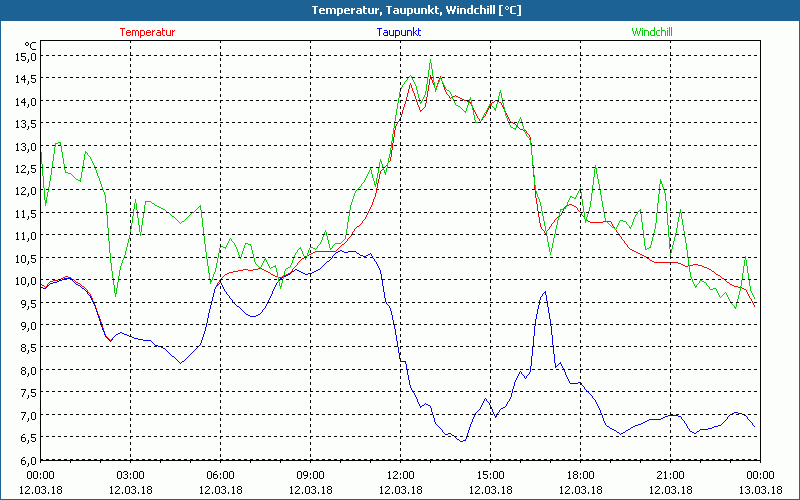This screenshot has height=500, width=800.
Task: Click the green Windchill legend label
Action: 652,32
